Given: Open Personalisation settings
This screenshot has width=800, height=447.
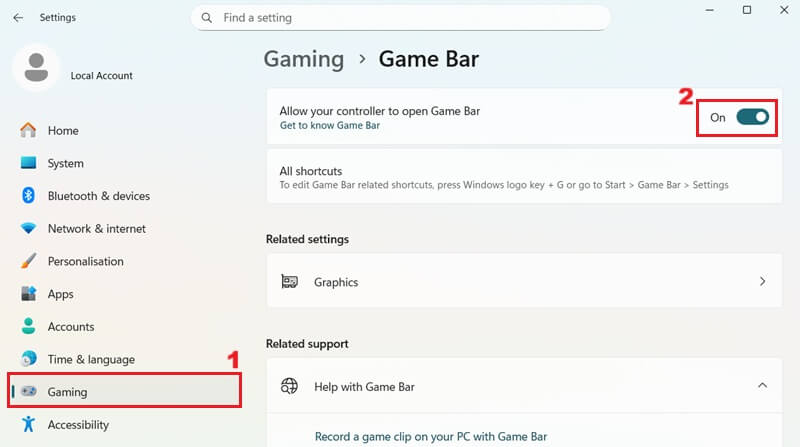Looking at the screenshot, I should pos(124,261).
